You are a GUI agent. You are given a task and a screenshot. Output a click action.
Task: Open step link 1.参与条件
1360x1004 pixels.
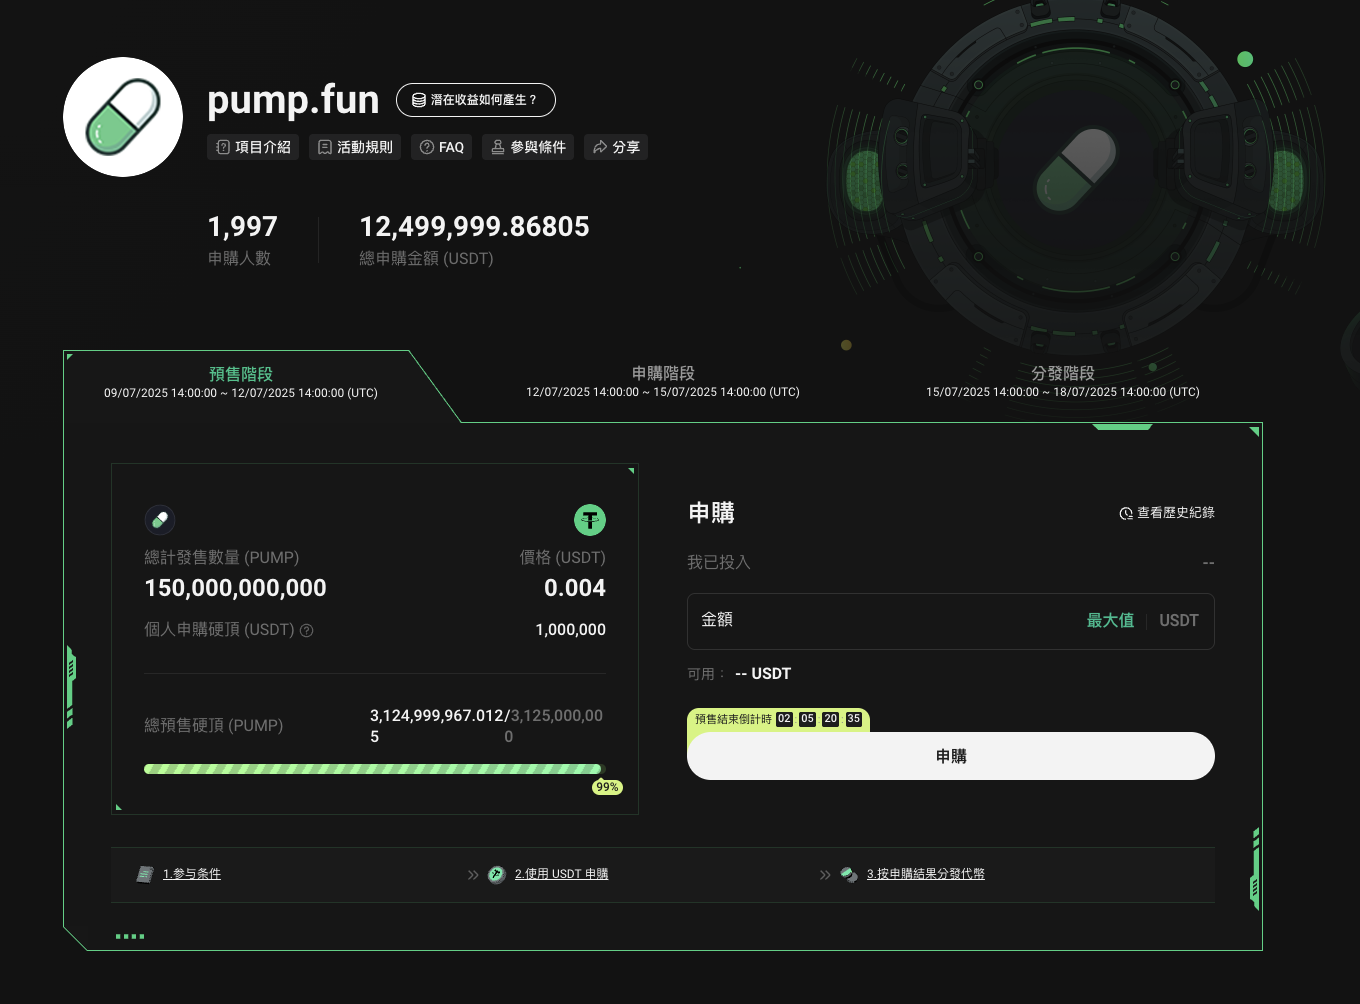click(x=192, y=874)
